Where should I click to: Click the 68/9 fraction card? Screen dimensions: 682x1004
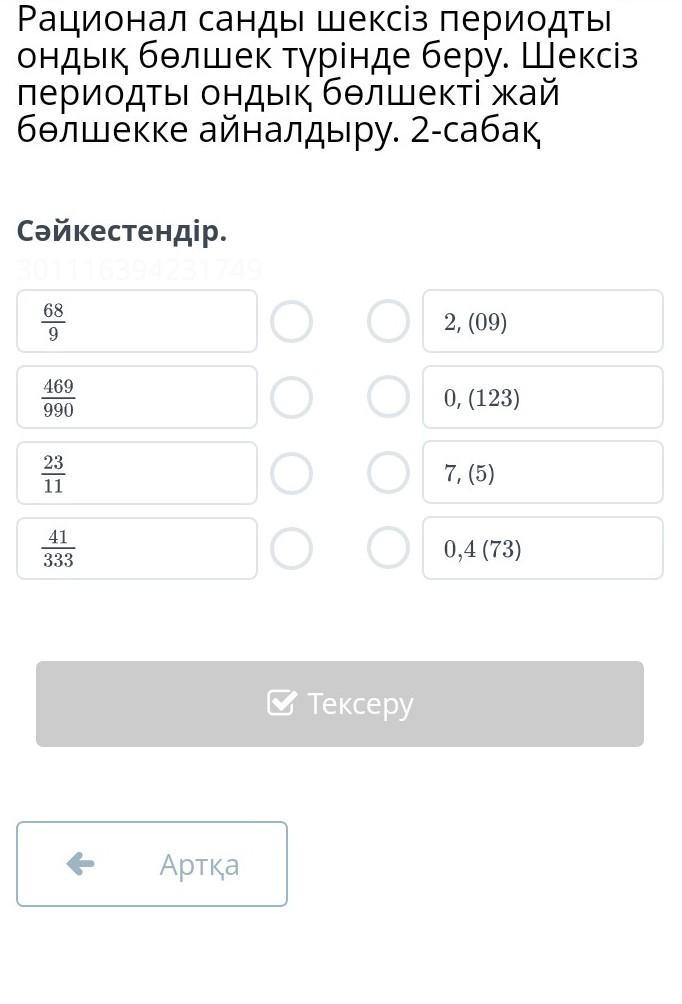tap(137, 322)
